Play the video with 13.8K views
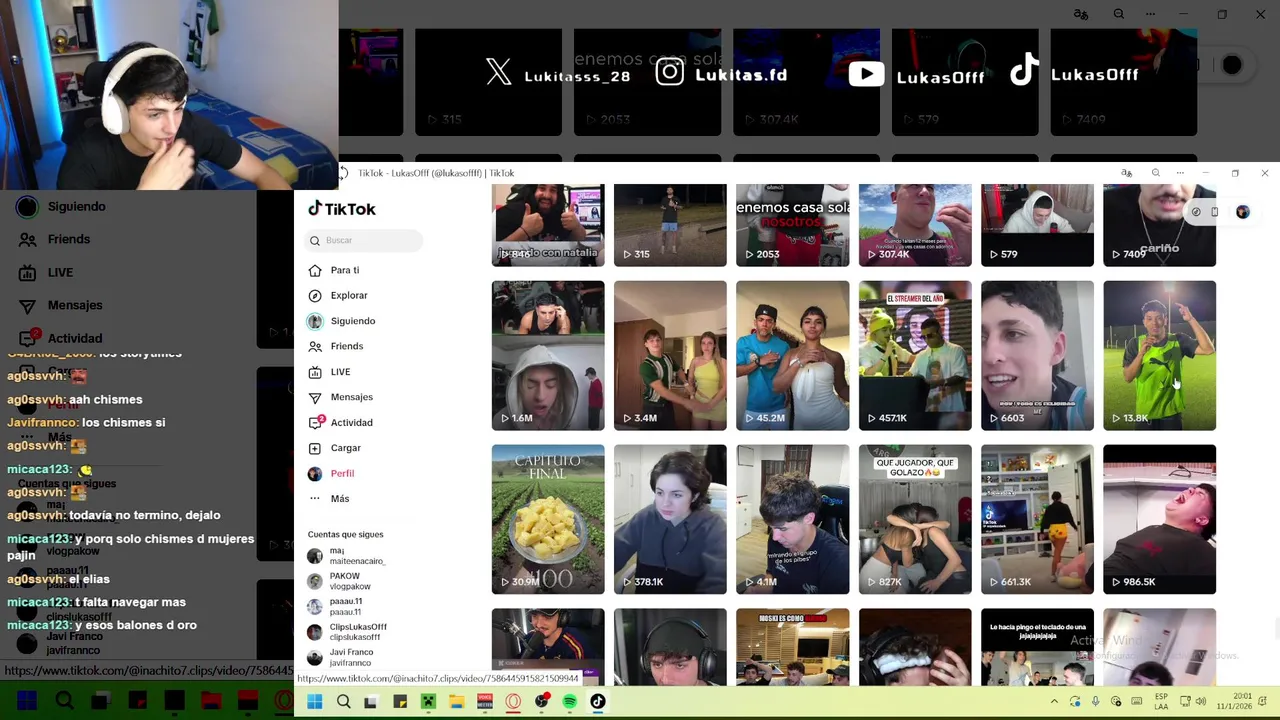 click(1159, 355)
